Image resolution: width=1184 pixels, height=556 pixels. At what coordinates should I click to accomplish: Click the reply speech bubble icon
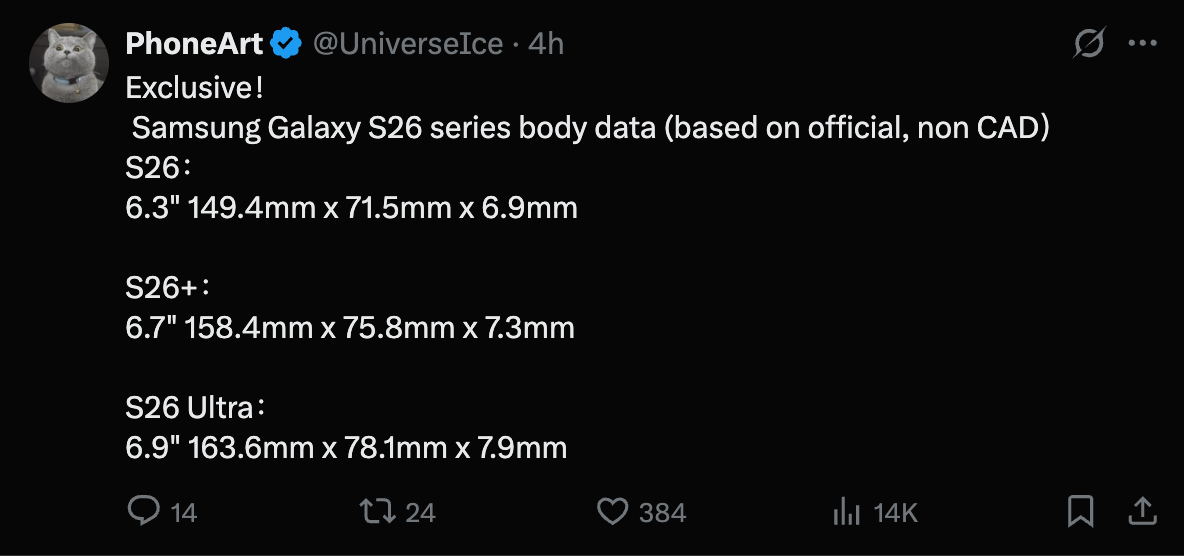tap(145, 511)
